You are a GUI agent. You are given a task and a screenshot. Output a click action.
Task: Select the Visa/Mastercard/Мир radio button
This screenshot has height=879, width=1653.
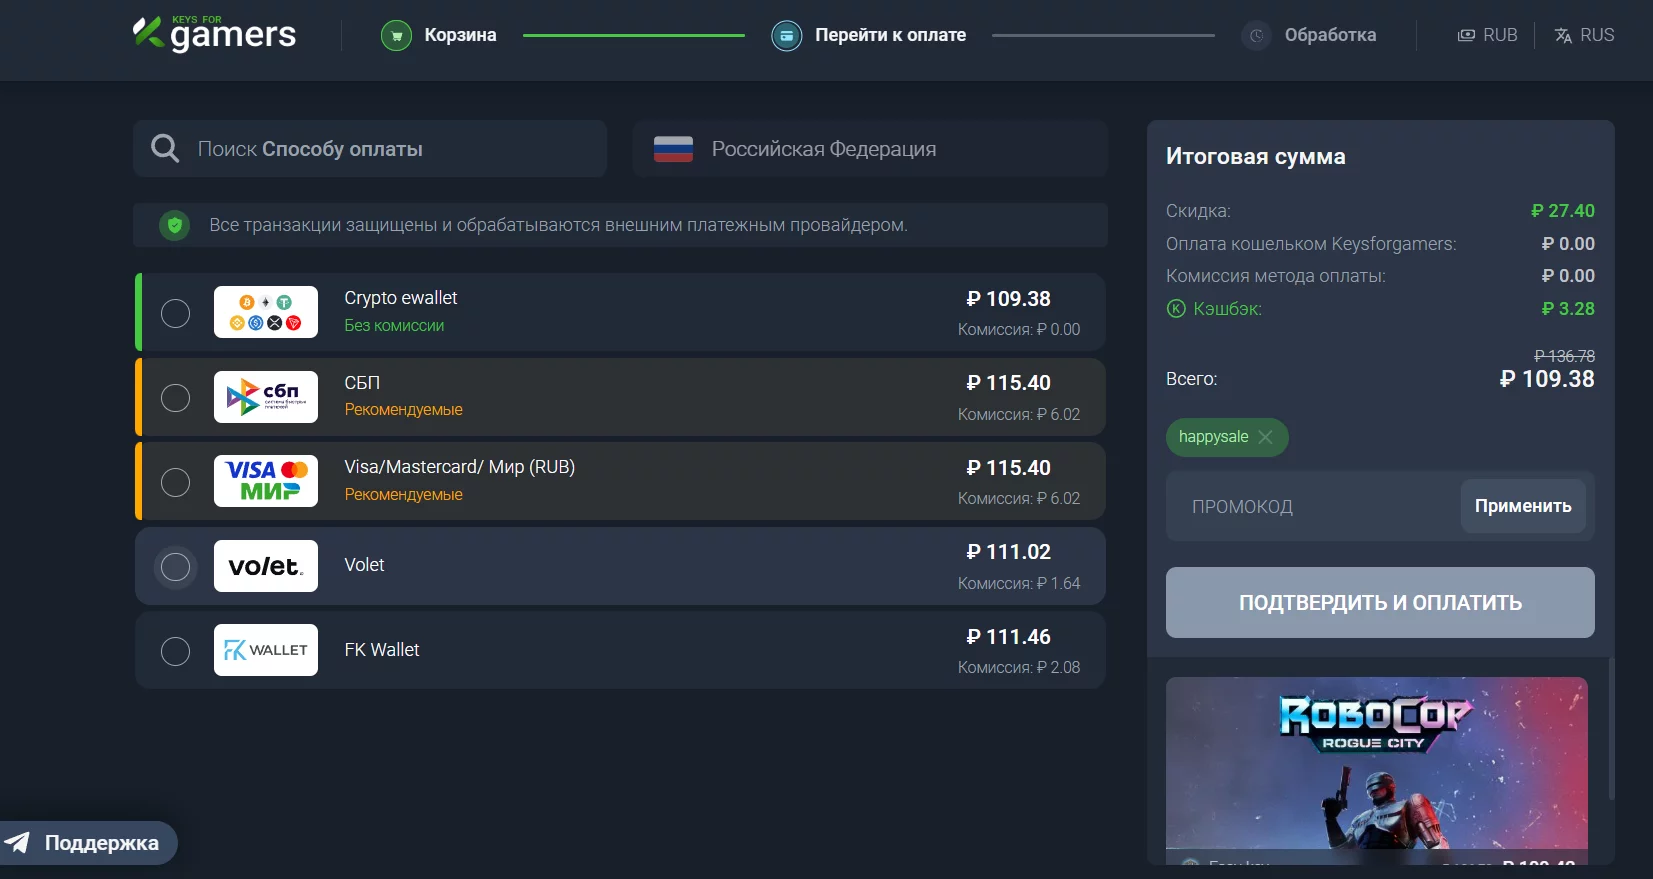176,482
